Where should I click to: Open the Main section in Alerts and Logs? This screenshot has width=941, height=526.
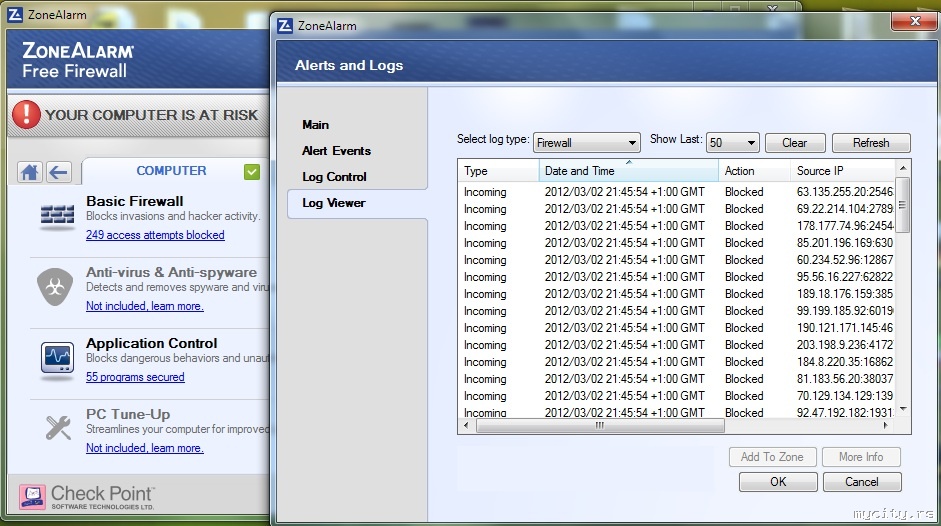coord(316,125)
